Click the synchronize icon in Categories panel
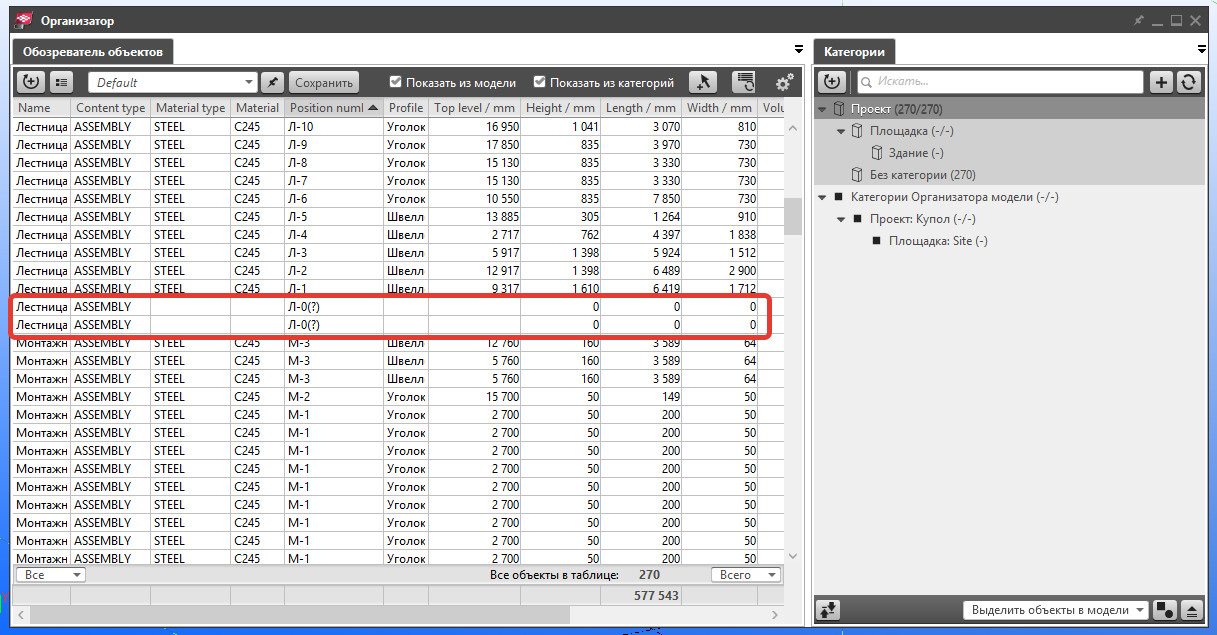Screen dimensions: 1217x635 1188,83
